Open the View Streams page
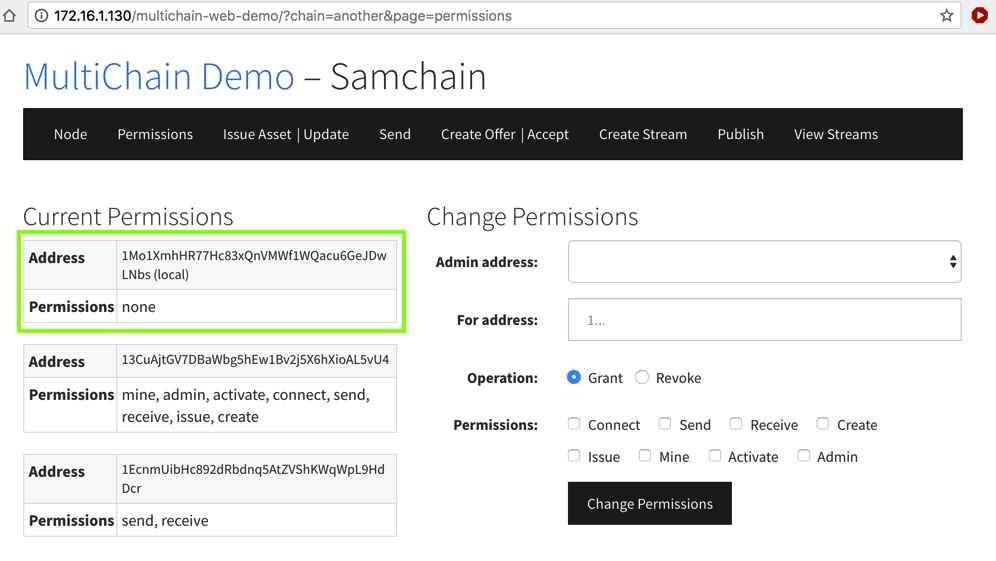The height and width of the screenshot is (561, 996). (x=836, y=134)
